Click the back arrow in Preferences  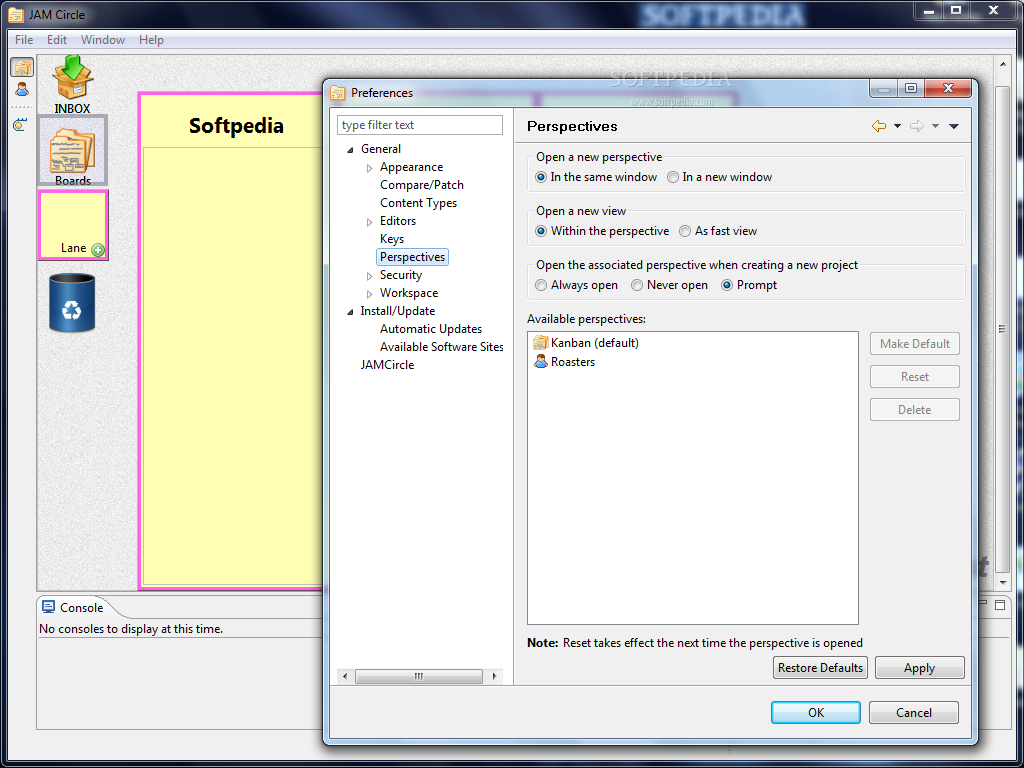[x=879, y=126]
